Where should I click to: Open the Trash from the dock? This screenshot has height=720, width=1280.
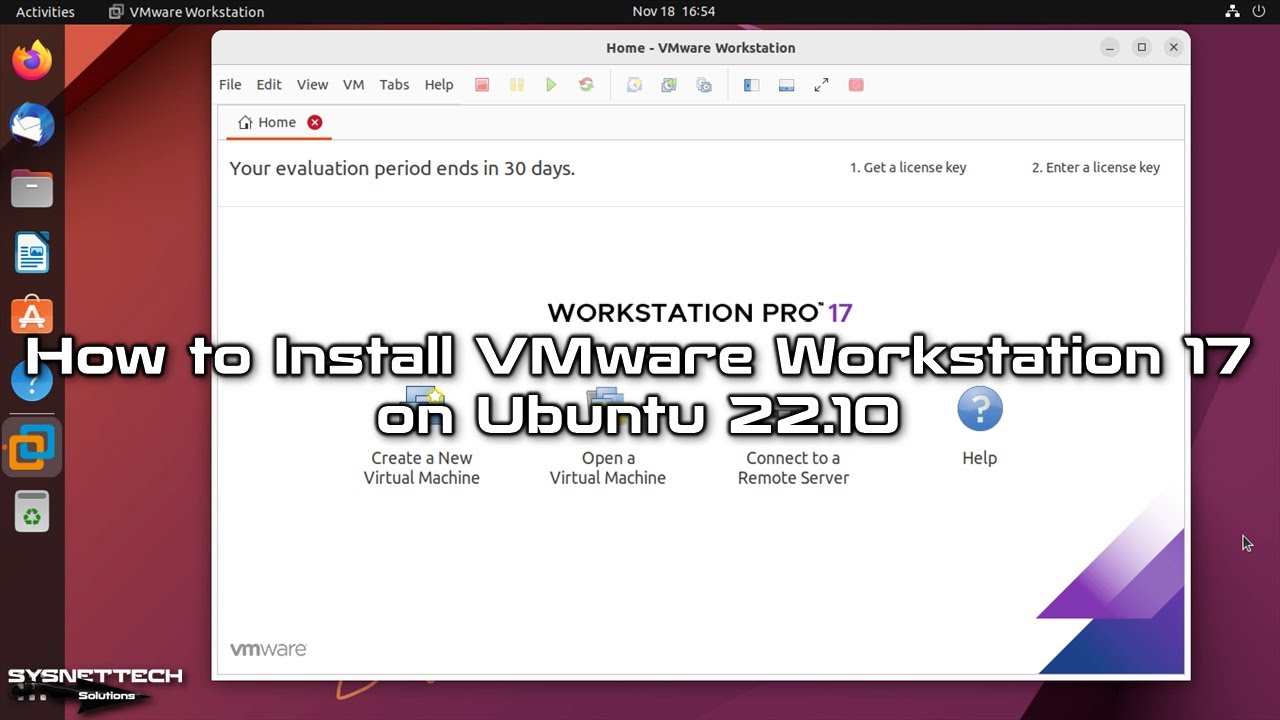tap(32, 511)
